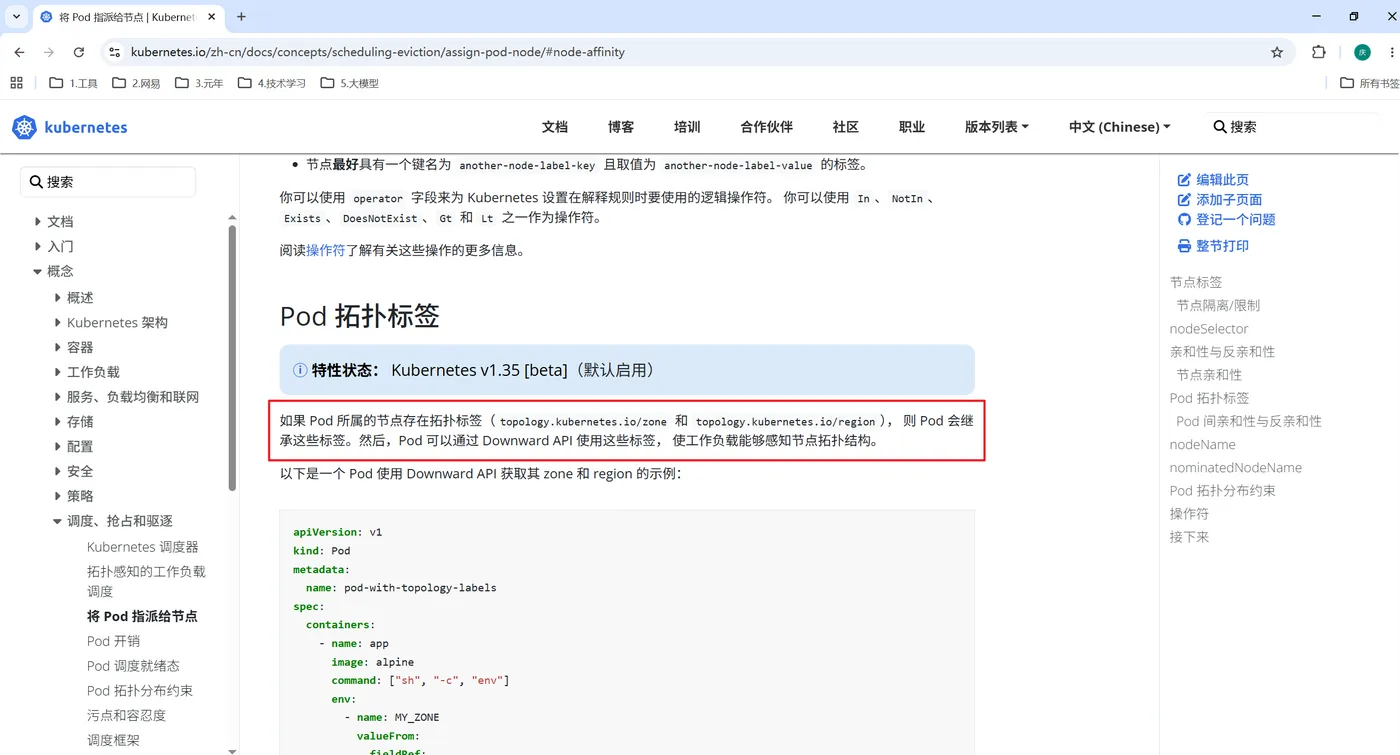The image size is (1400, 755).
Task: Open 拓扑感知的工作负载调度 sidebar page
Action: click(x=146, y=582)
